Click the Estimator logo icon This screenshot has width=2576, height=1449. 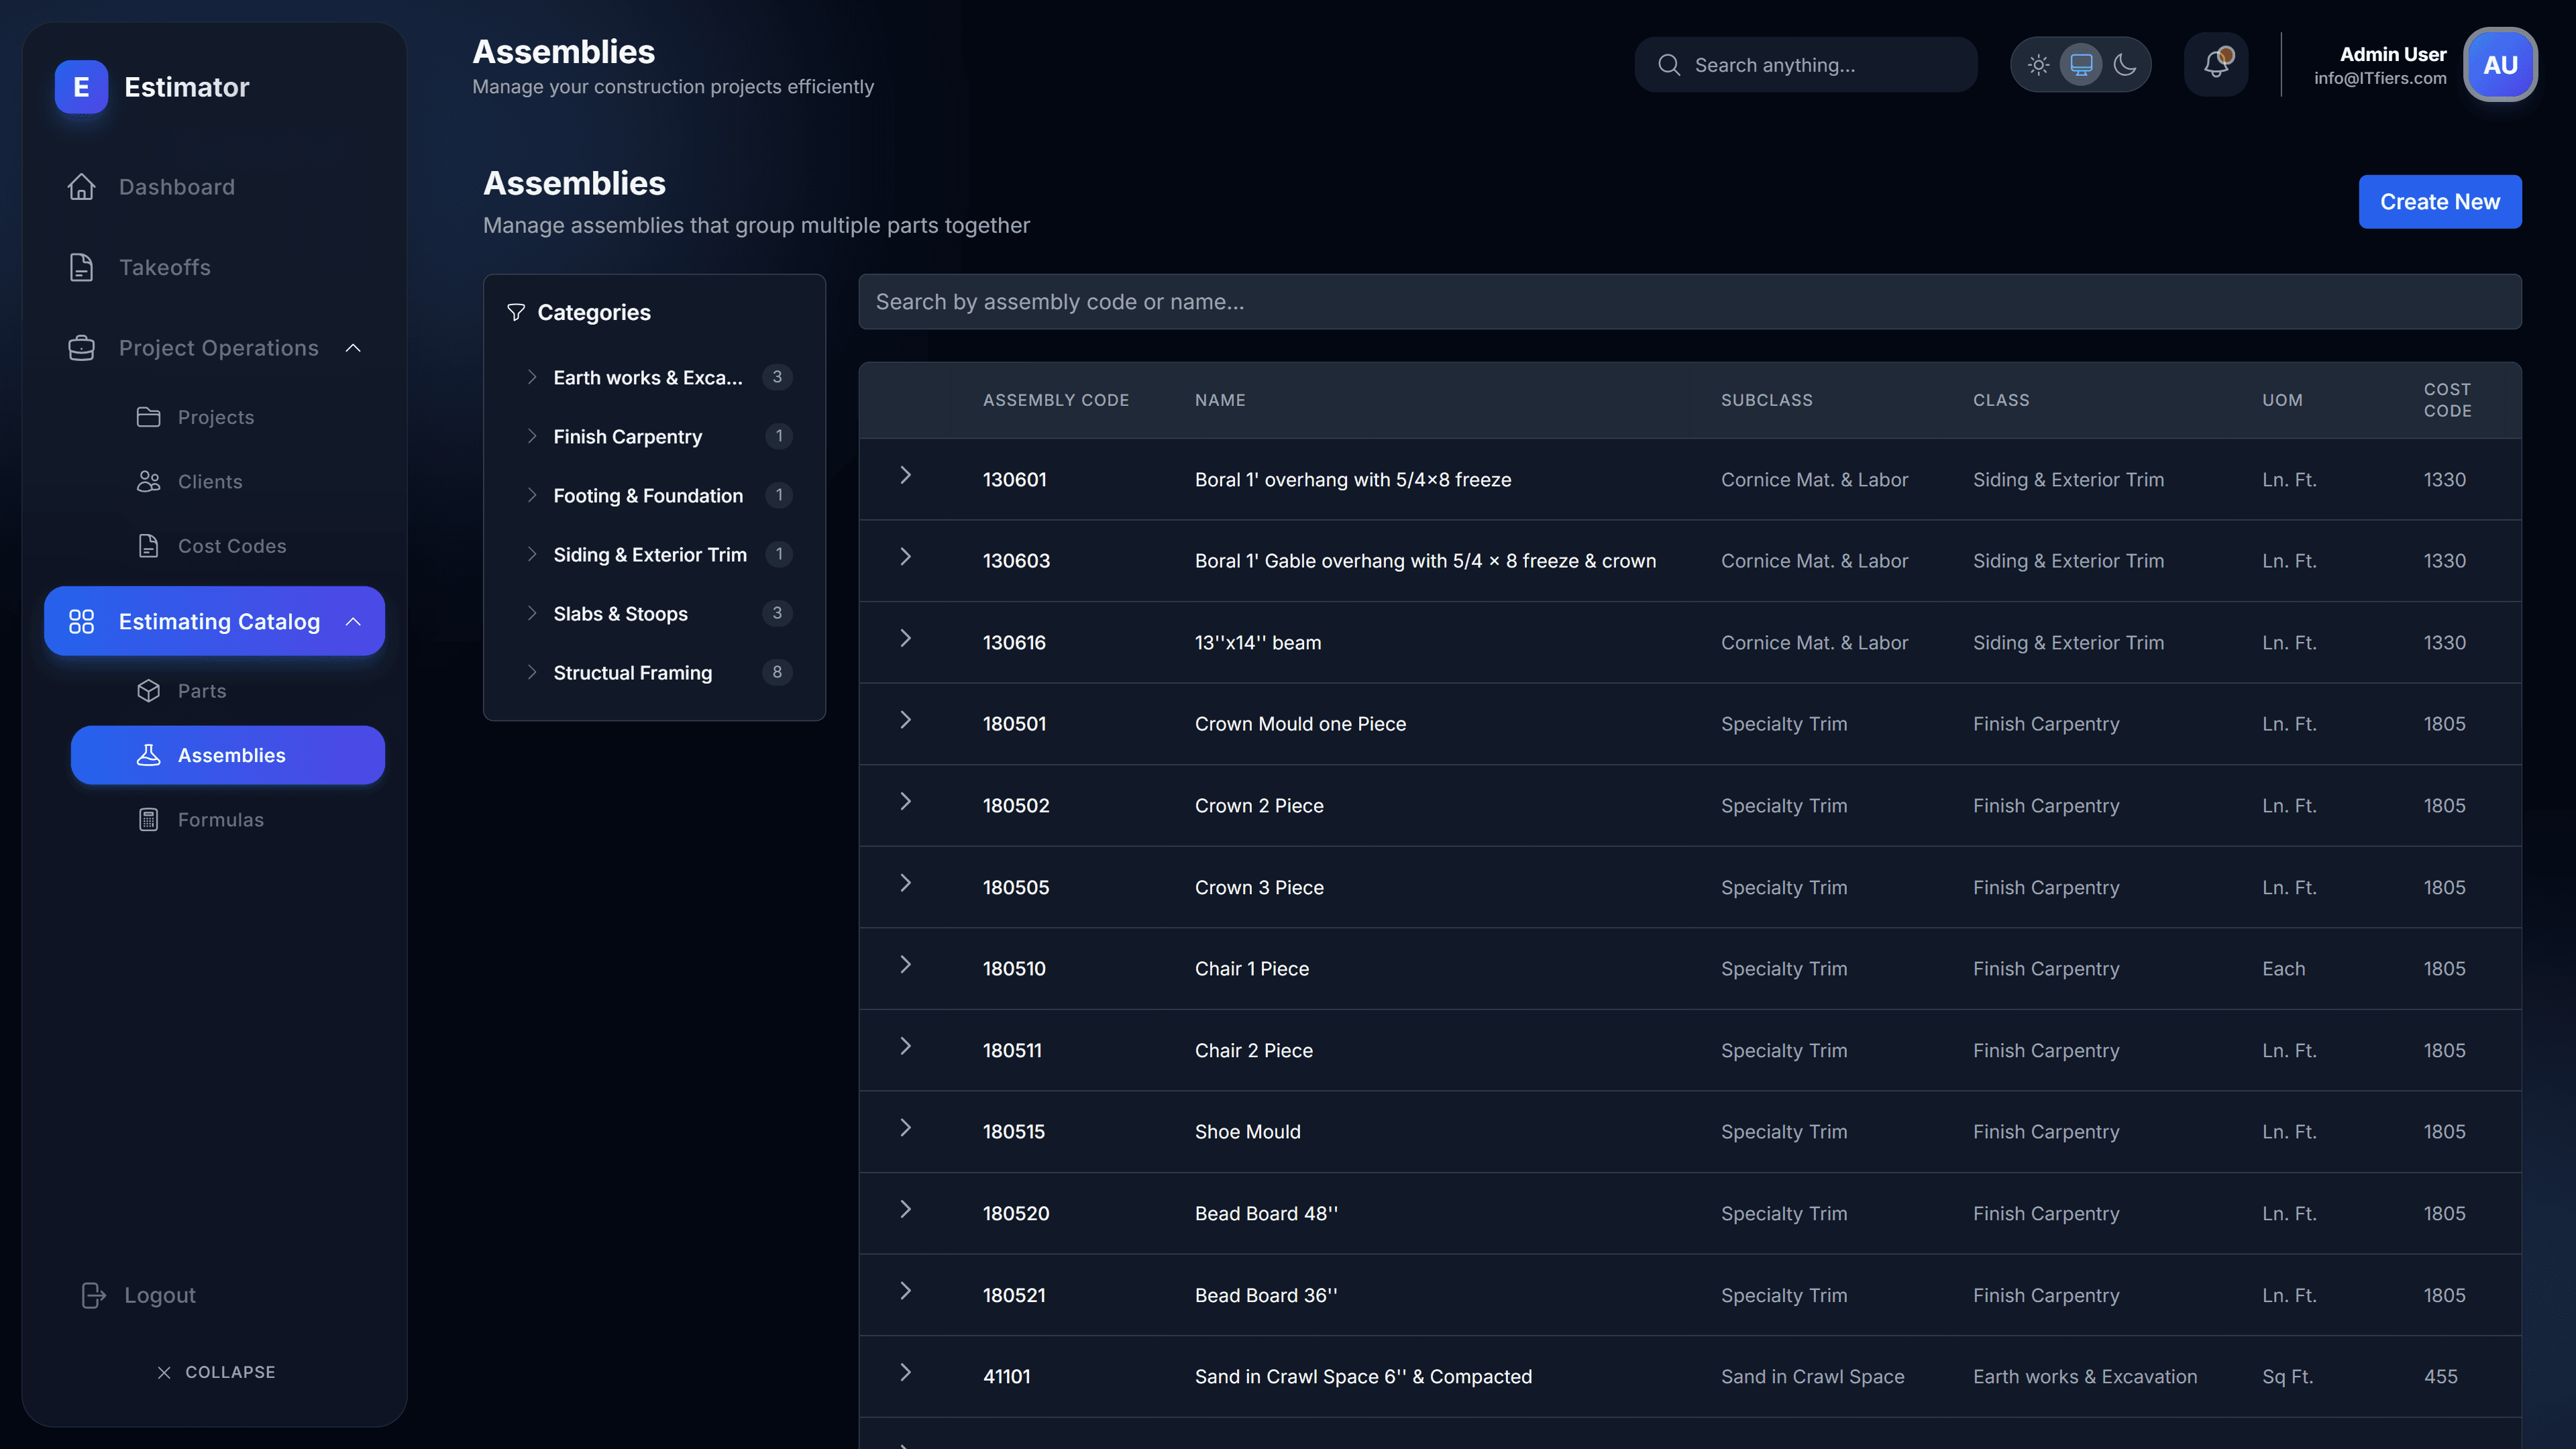pos(81,87)
